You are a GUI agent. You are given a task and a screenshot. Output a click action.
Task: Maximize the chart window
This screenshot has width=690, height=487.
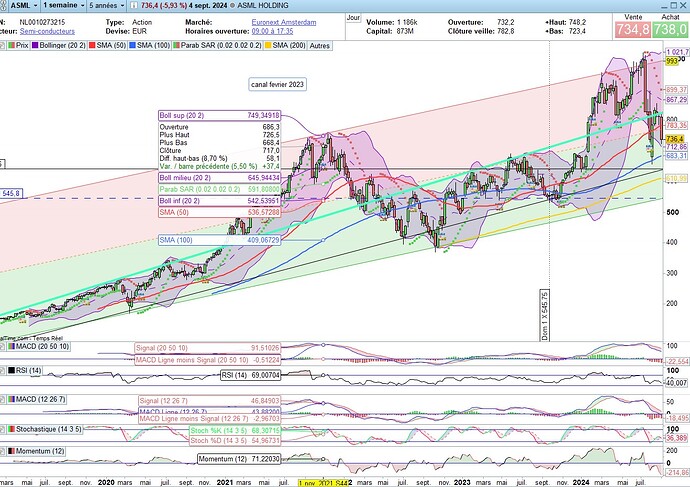[674, 5]
